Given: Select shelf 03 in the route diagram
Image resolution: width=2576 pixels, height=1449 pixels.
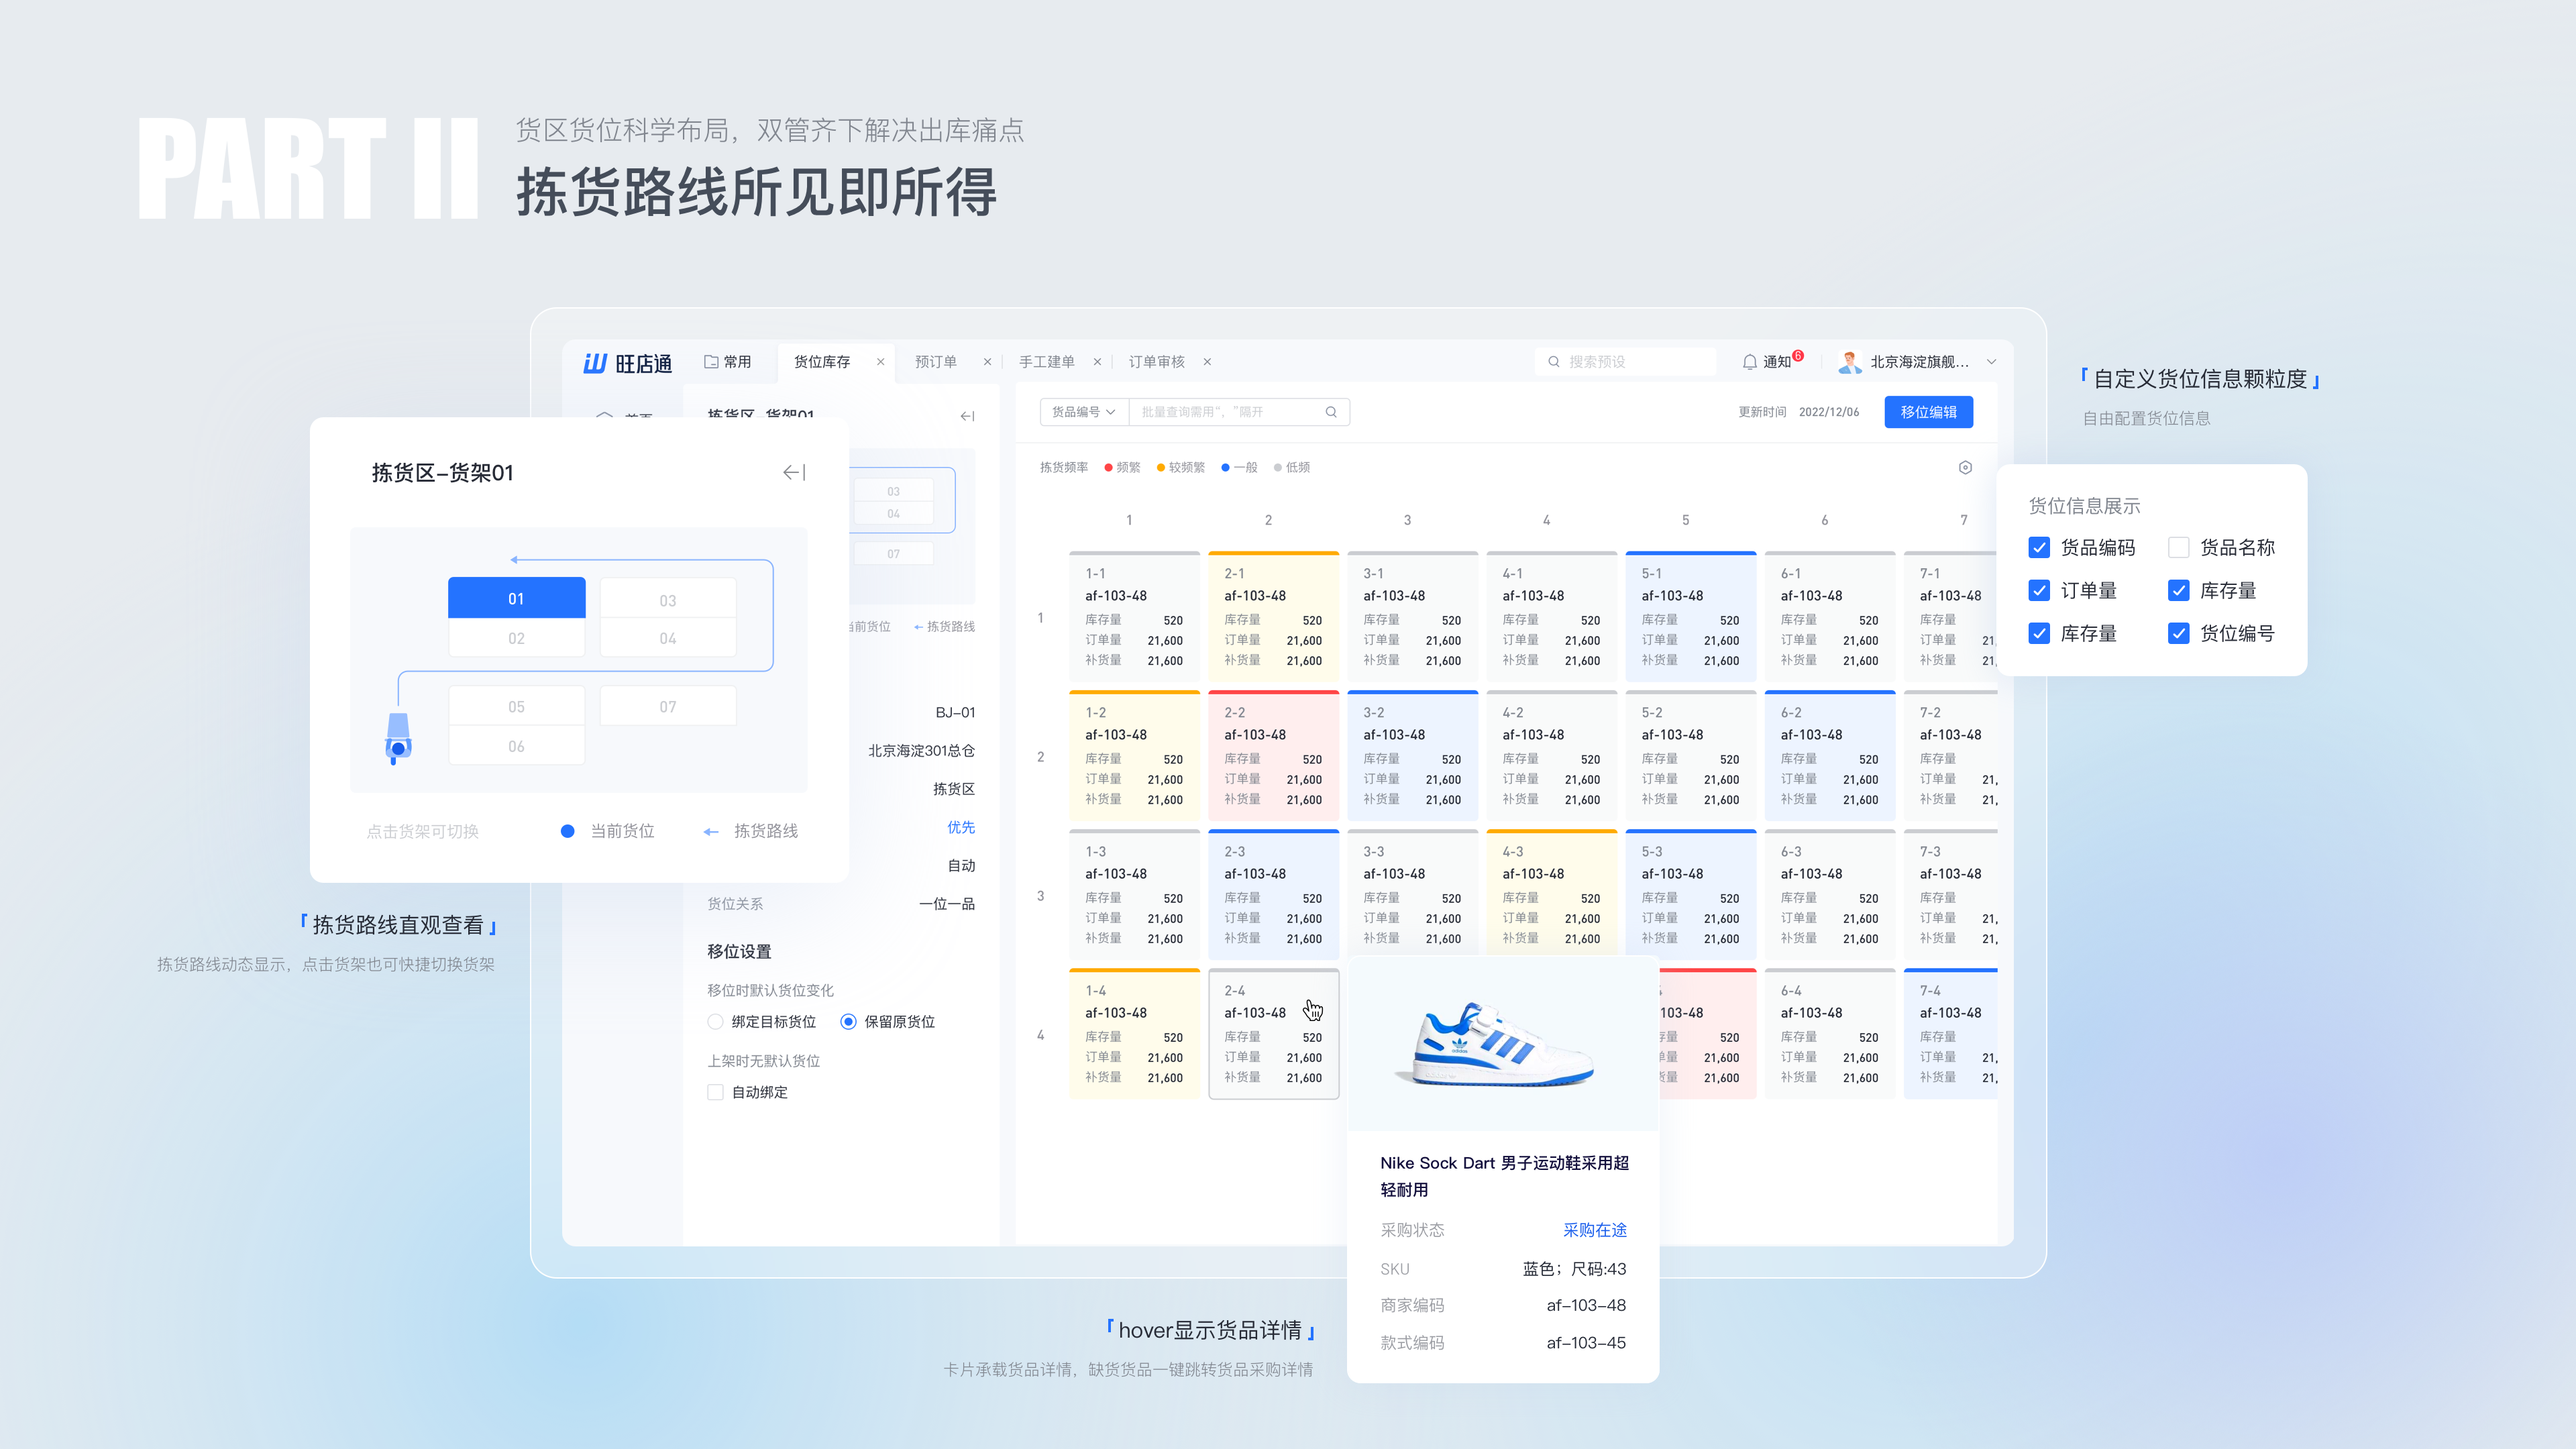Looking at the screenshot, I should pyautogui.click(x=667, y=600).
